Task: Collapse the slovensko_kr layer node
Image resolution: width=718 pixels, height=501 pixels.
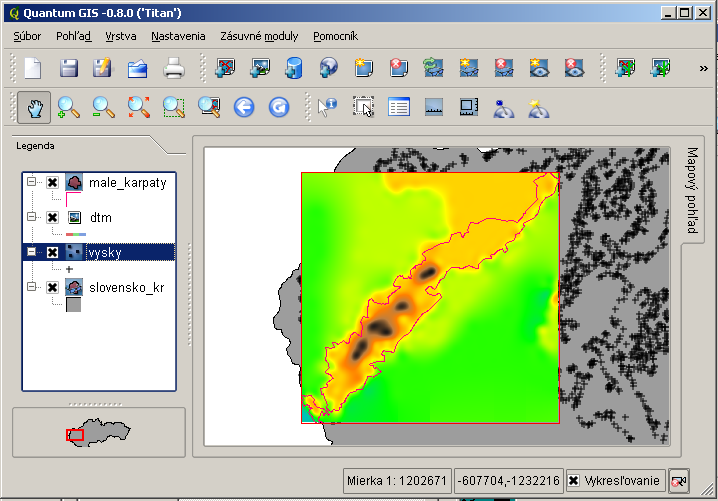Action: point(32,287)
